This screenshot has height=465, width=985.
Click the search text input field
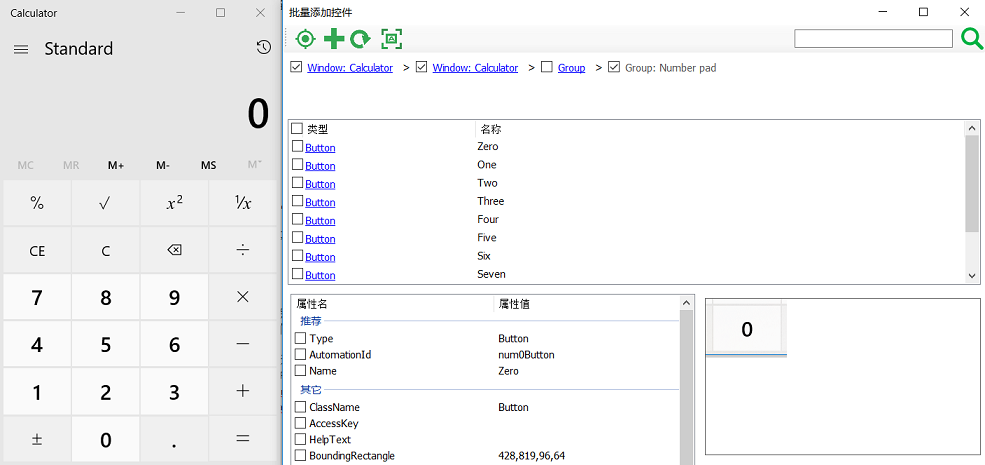[873, 39]
